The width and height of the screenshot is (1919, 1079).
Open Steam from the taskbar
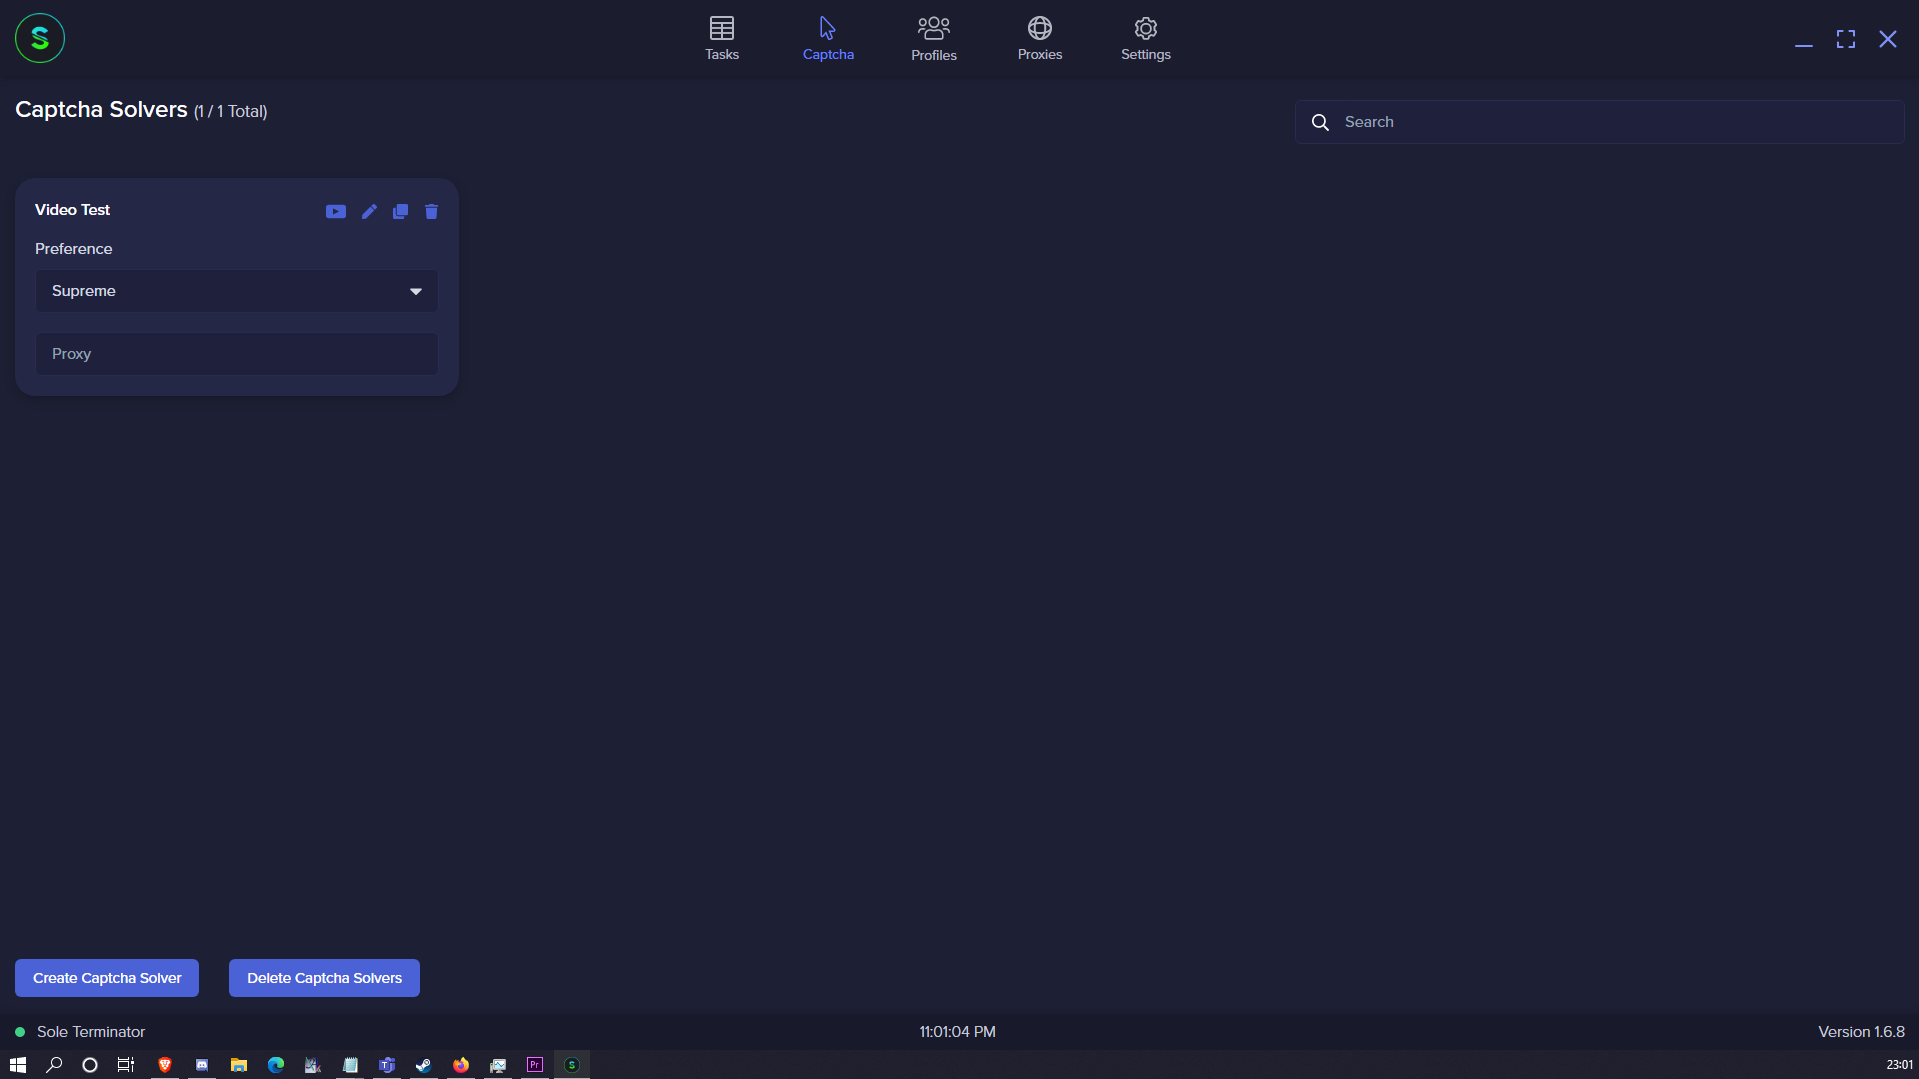(x=424, y=1065)
